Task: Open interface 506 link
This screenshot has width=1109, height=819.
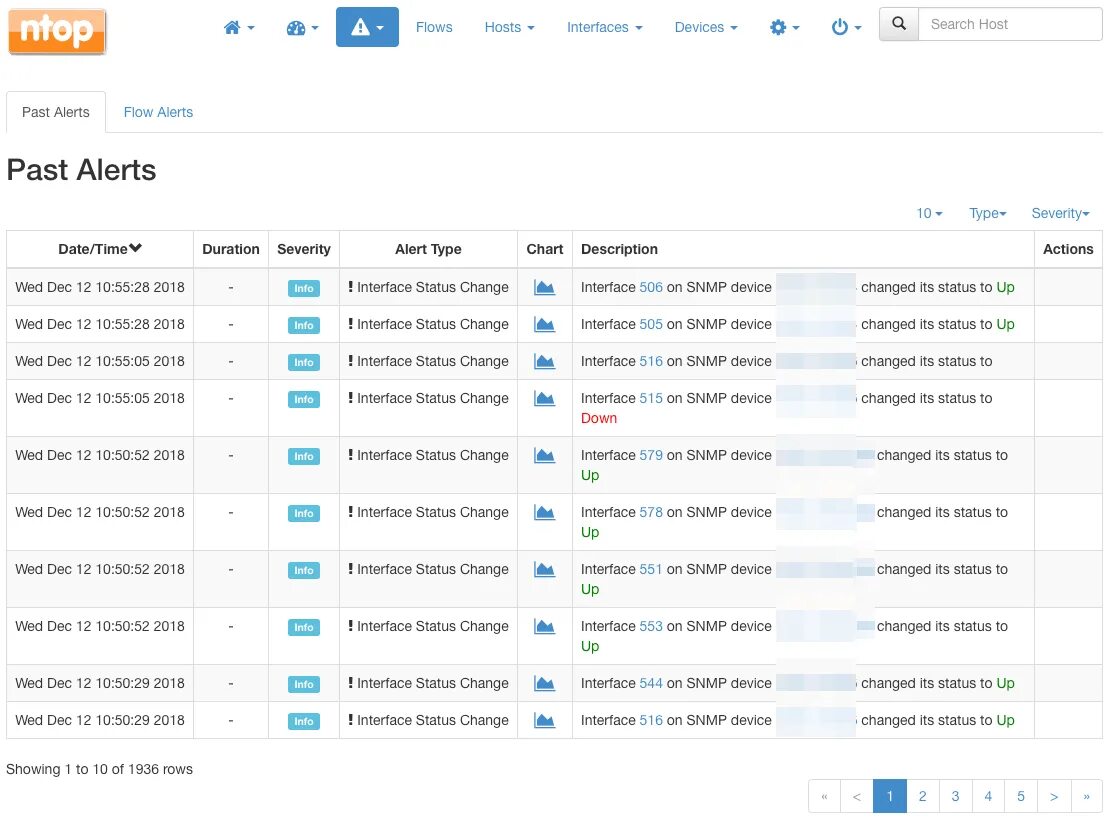Action: pos(651,287)
